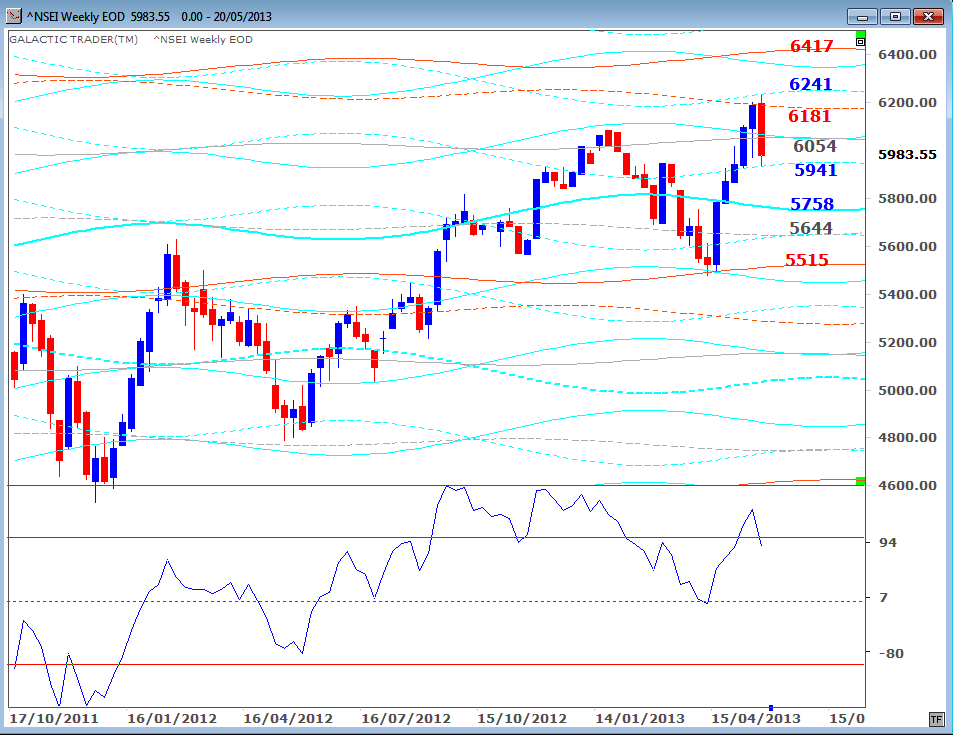The width and height of the screenshot is (953, 735).
Task: Close the NSEI Weekly EOD chart window
Action: coord(928,16)
